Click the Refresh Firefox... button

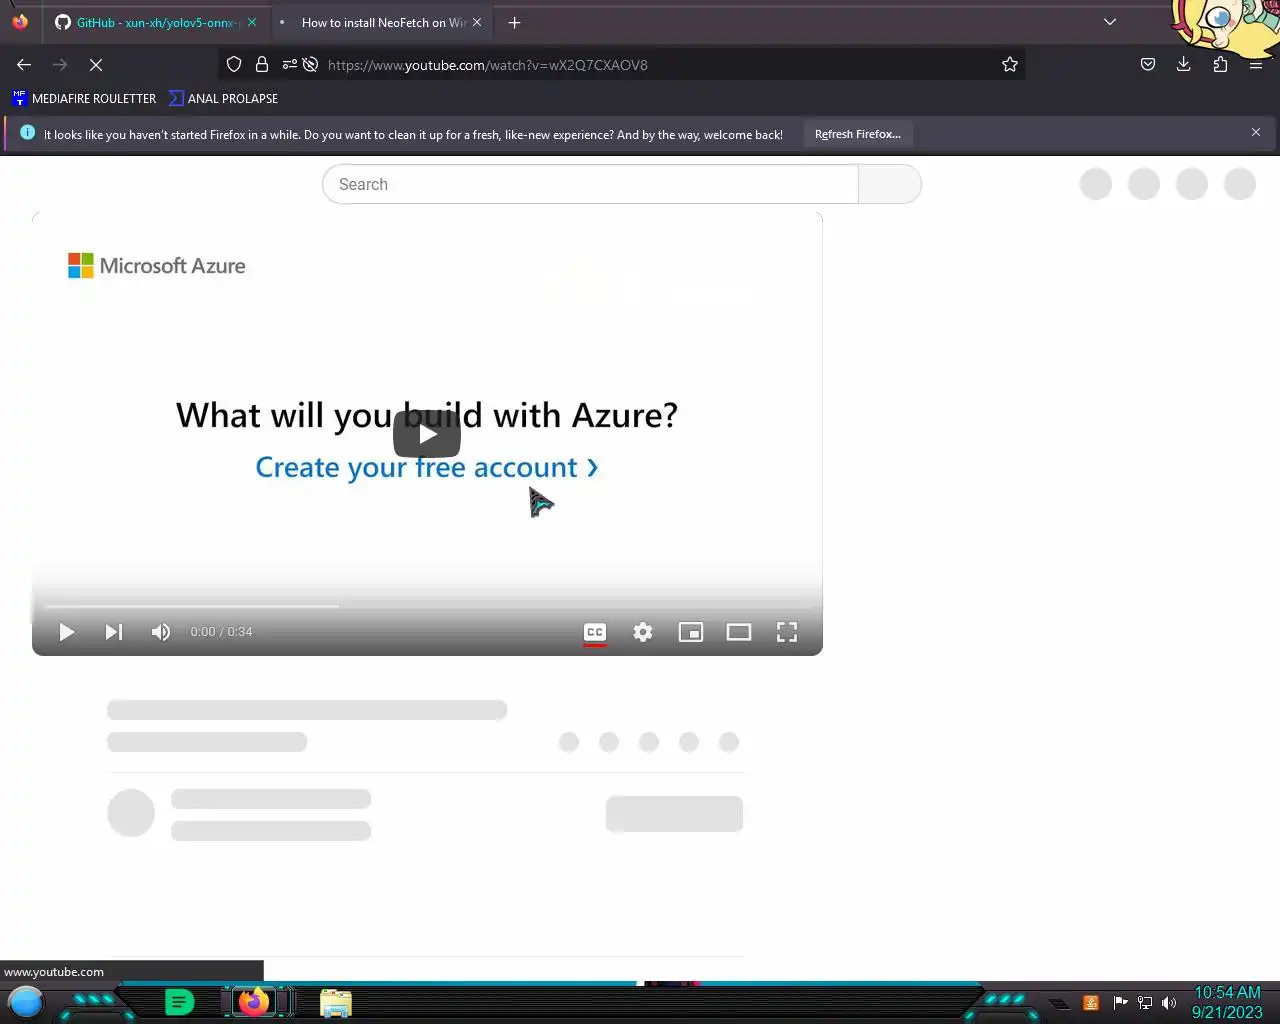(858, 134)
